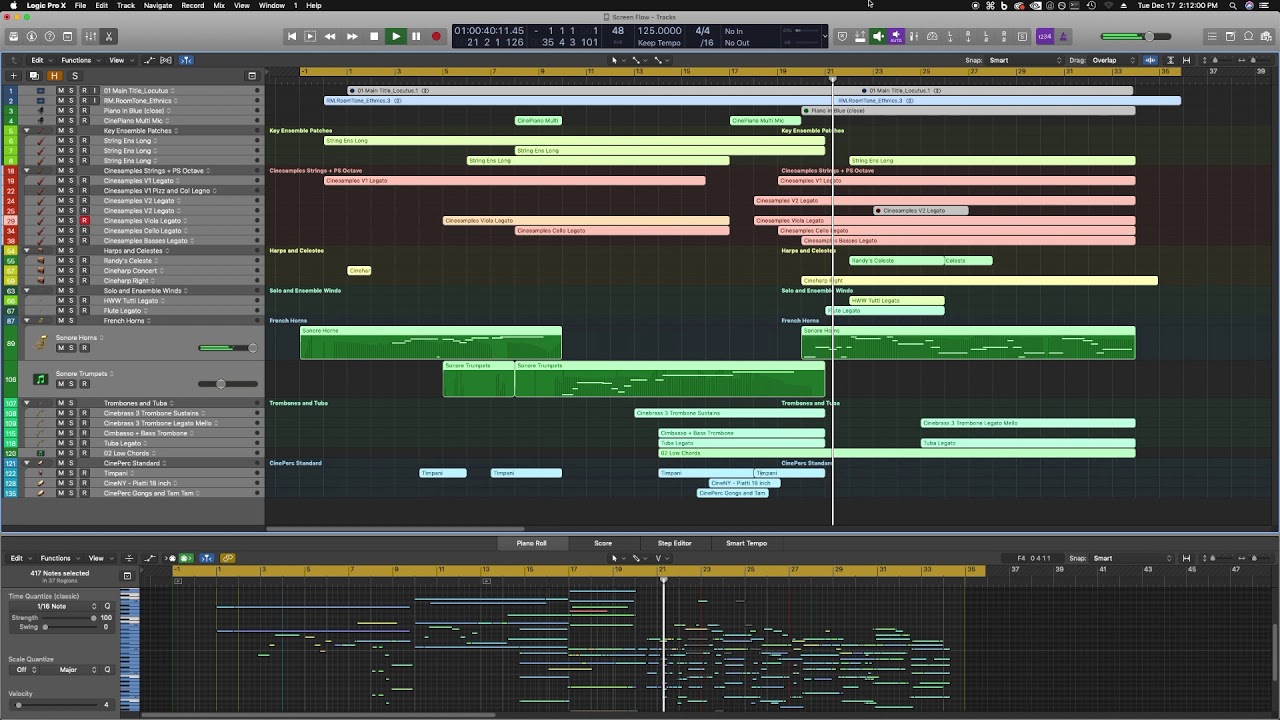The image size is (1280, 720).
Task: Adjust Sonore Horns track volume slider
Action: pos(227,348)
